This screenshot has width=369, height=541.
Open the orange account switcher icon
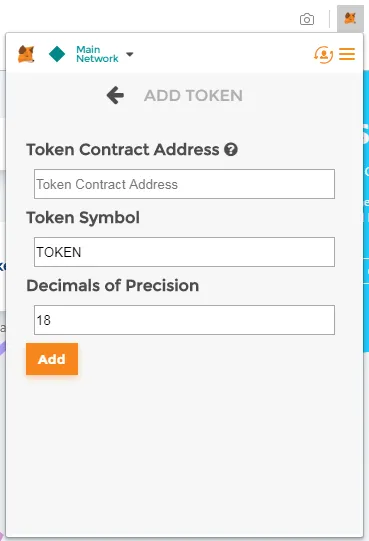tap(323, 55)
